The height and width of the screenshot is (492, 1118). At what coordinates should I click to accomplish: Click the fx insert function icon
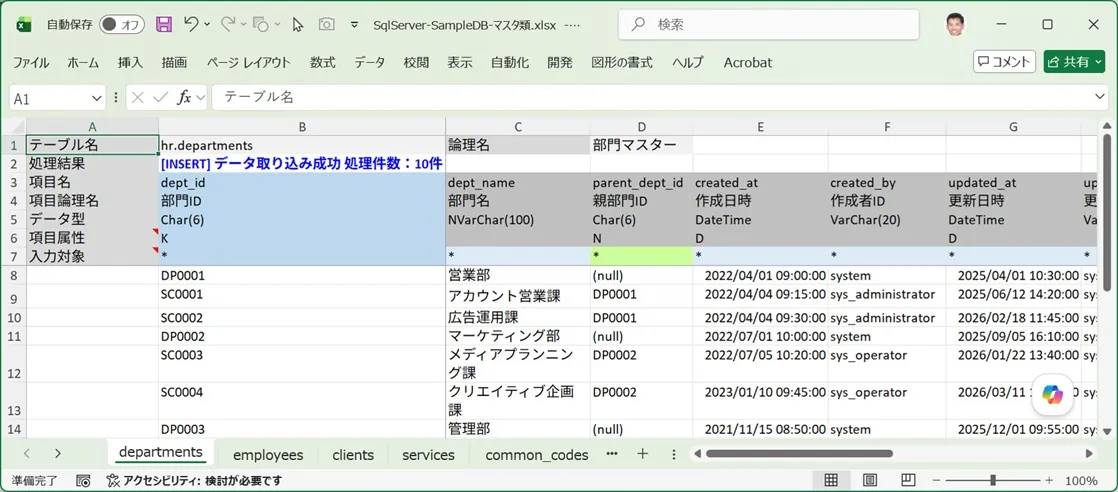(184, 98)
